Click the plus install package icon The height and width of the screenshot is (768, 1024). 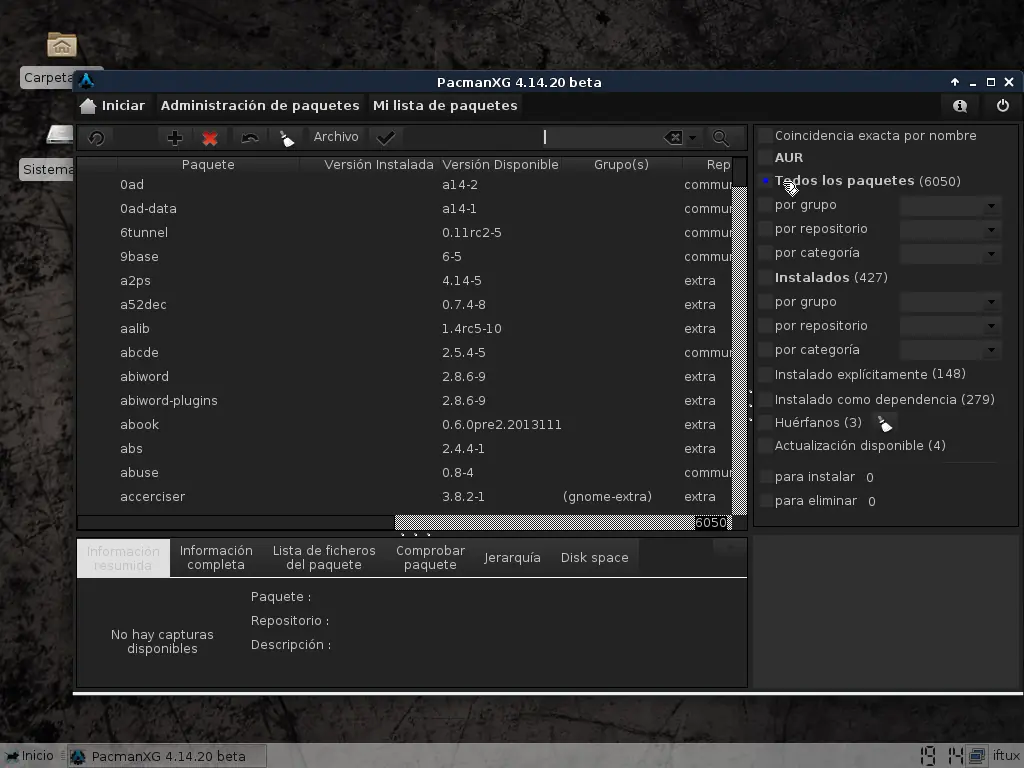(174, 138)
